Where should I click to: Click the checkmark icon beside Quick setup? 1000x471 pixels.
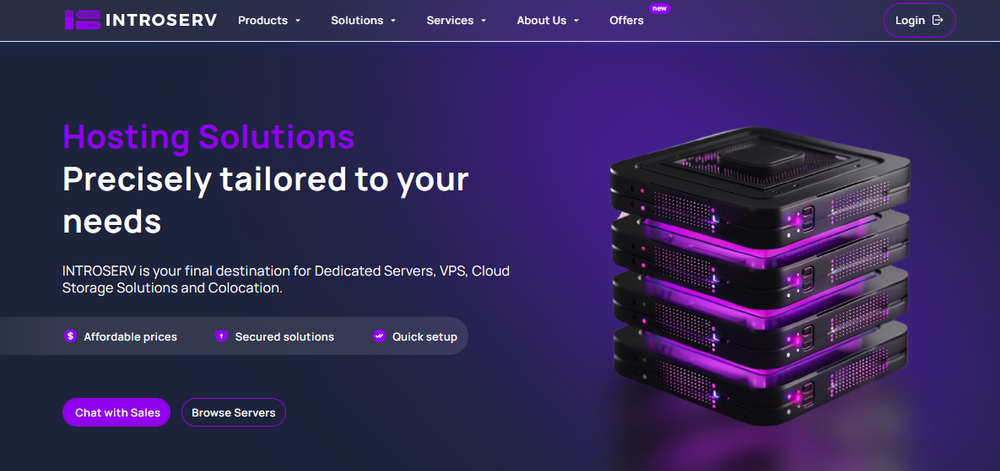[379, 336]
